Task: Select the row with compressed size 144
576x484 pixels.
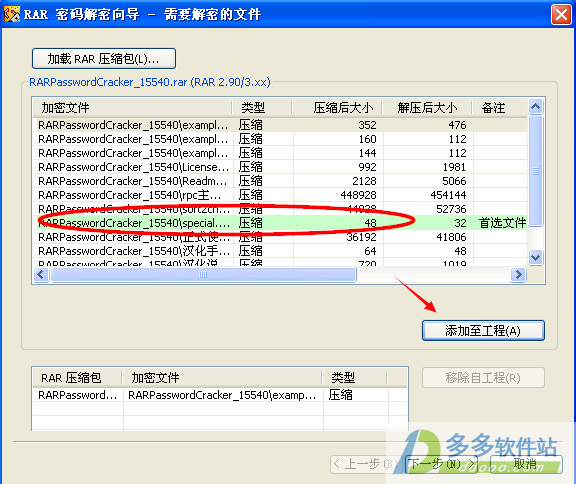Action: [280, 153]
